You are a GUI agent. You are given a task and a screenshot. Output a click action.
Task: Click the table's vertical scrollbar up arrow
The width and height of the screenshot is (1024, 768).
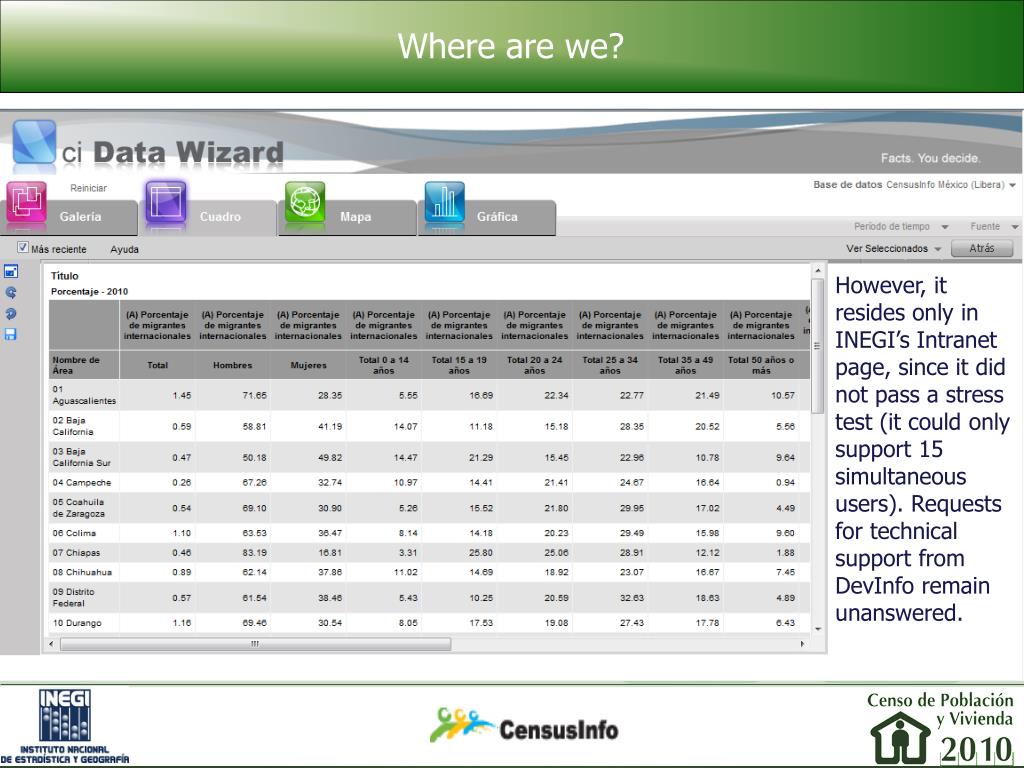click(817, 270)
